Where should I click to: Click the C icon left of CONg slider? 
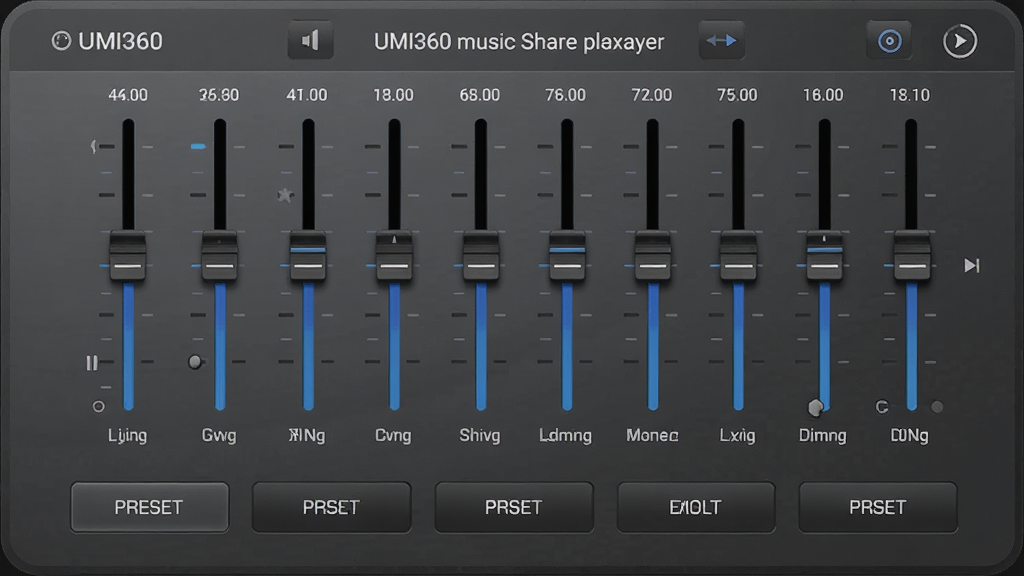882,407
